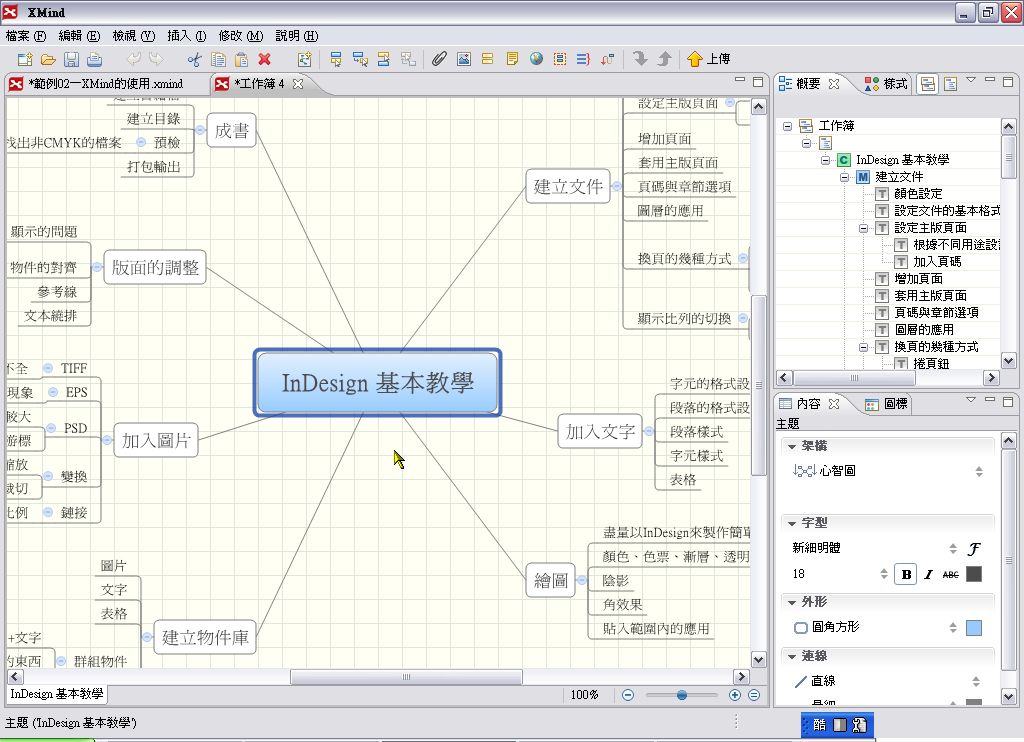1024x742 pixels.
Task: Click the insert image icon
Action: coord(464,59)
